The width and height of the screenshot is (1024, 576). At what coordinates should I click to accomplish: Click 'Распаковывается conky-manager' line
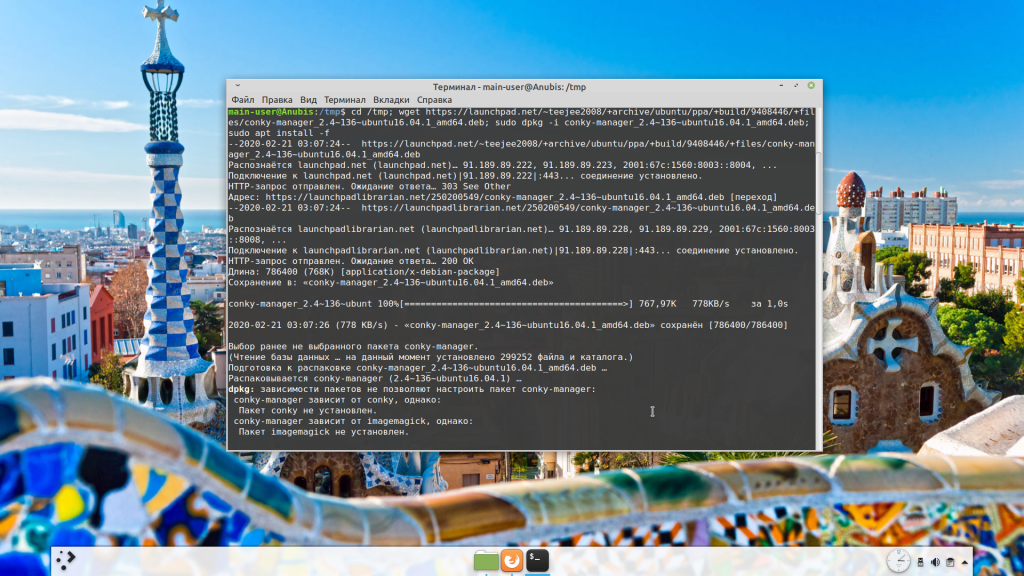tap(375, 378)
